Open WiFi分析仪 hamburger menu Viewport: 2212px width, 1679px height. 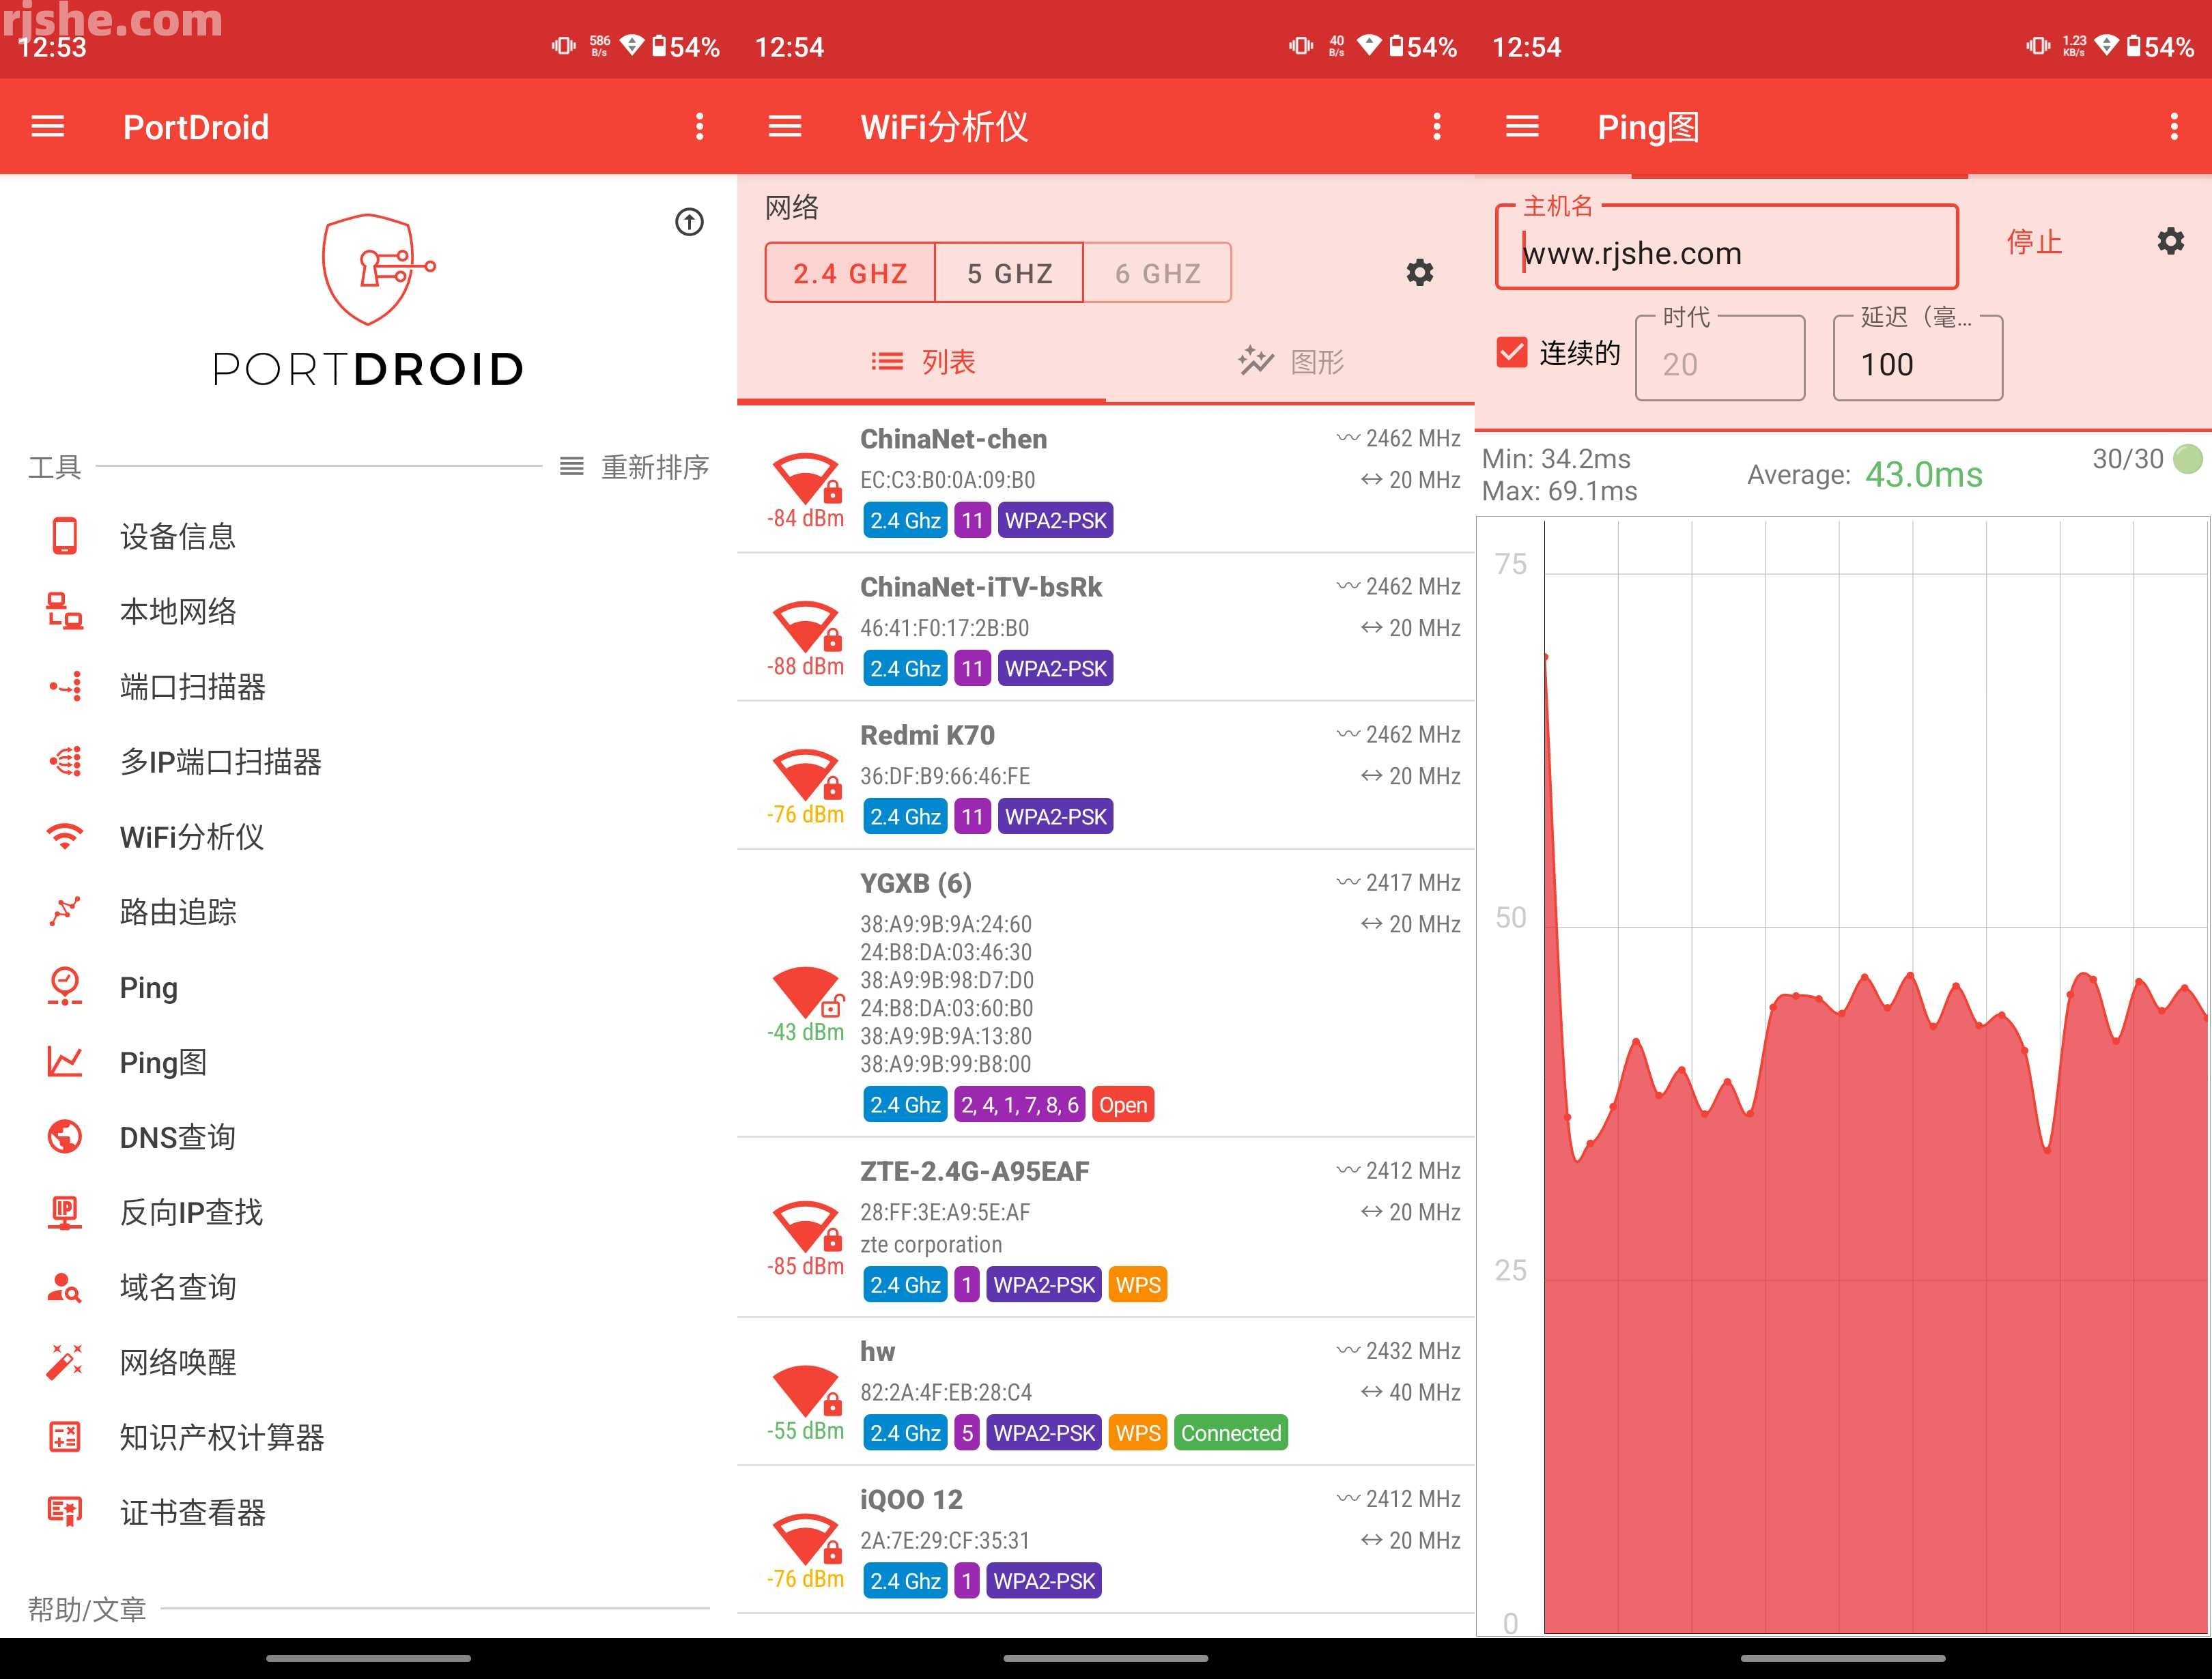785,127
